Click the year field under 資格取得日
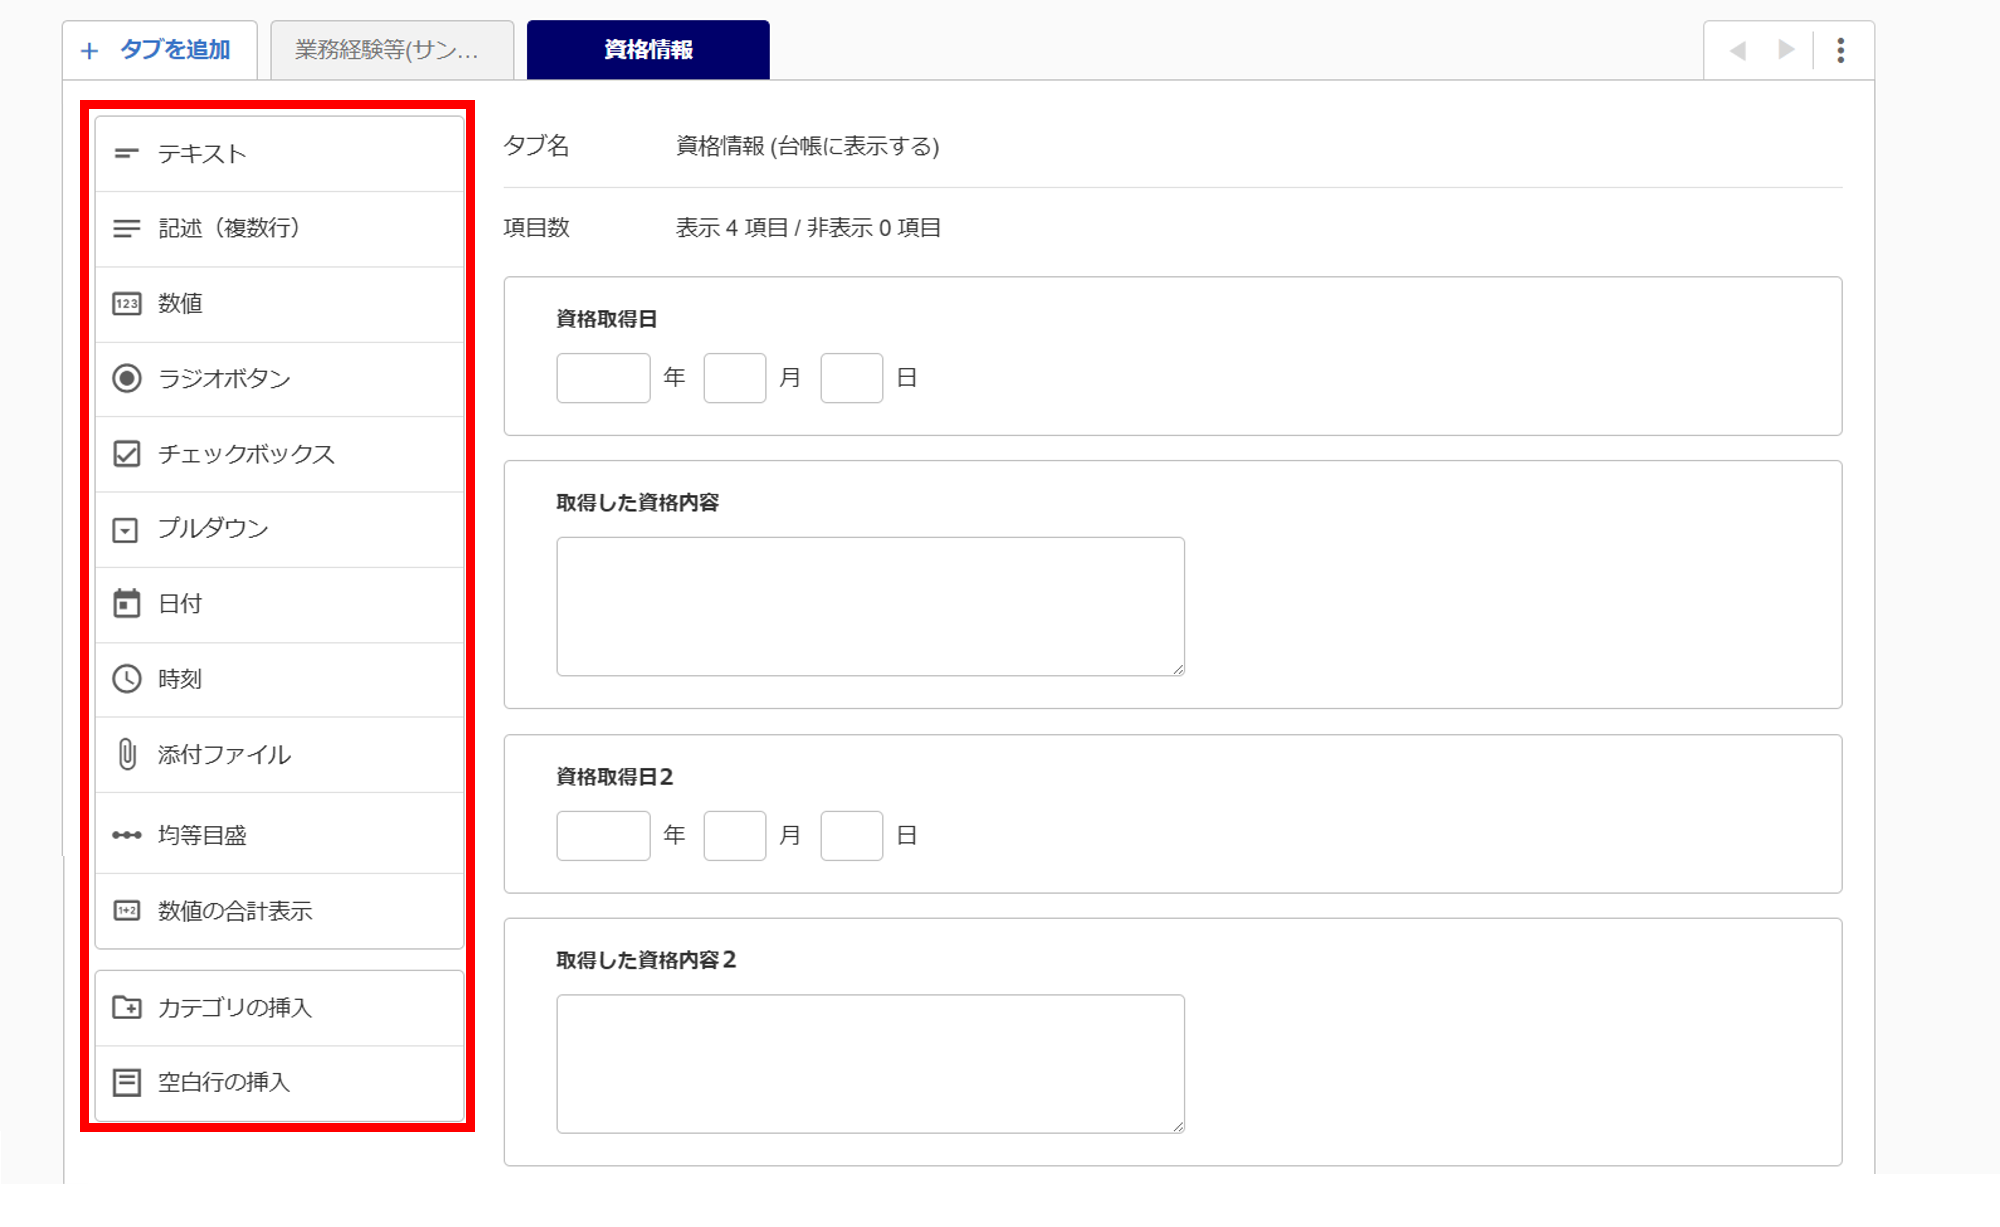This screenshot has height=1227, width=2000. tap(603, 378)
